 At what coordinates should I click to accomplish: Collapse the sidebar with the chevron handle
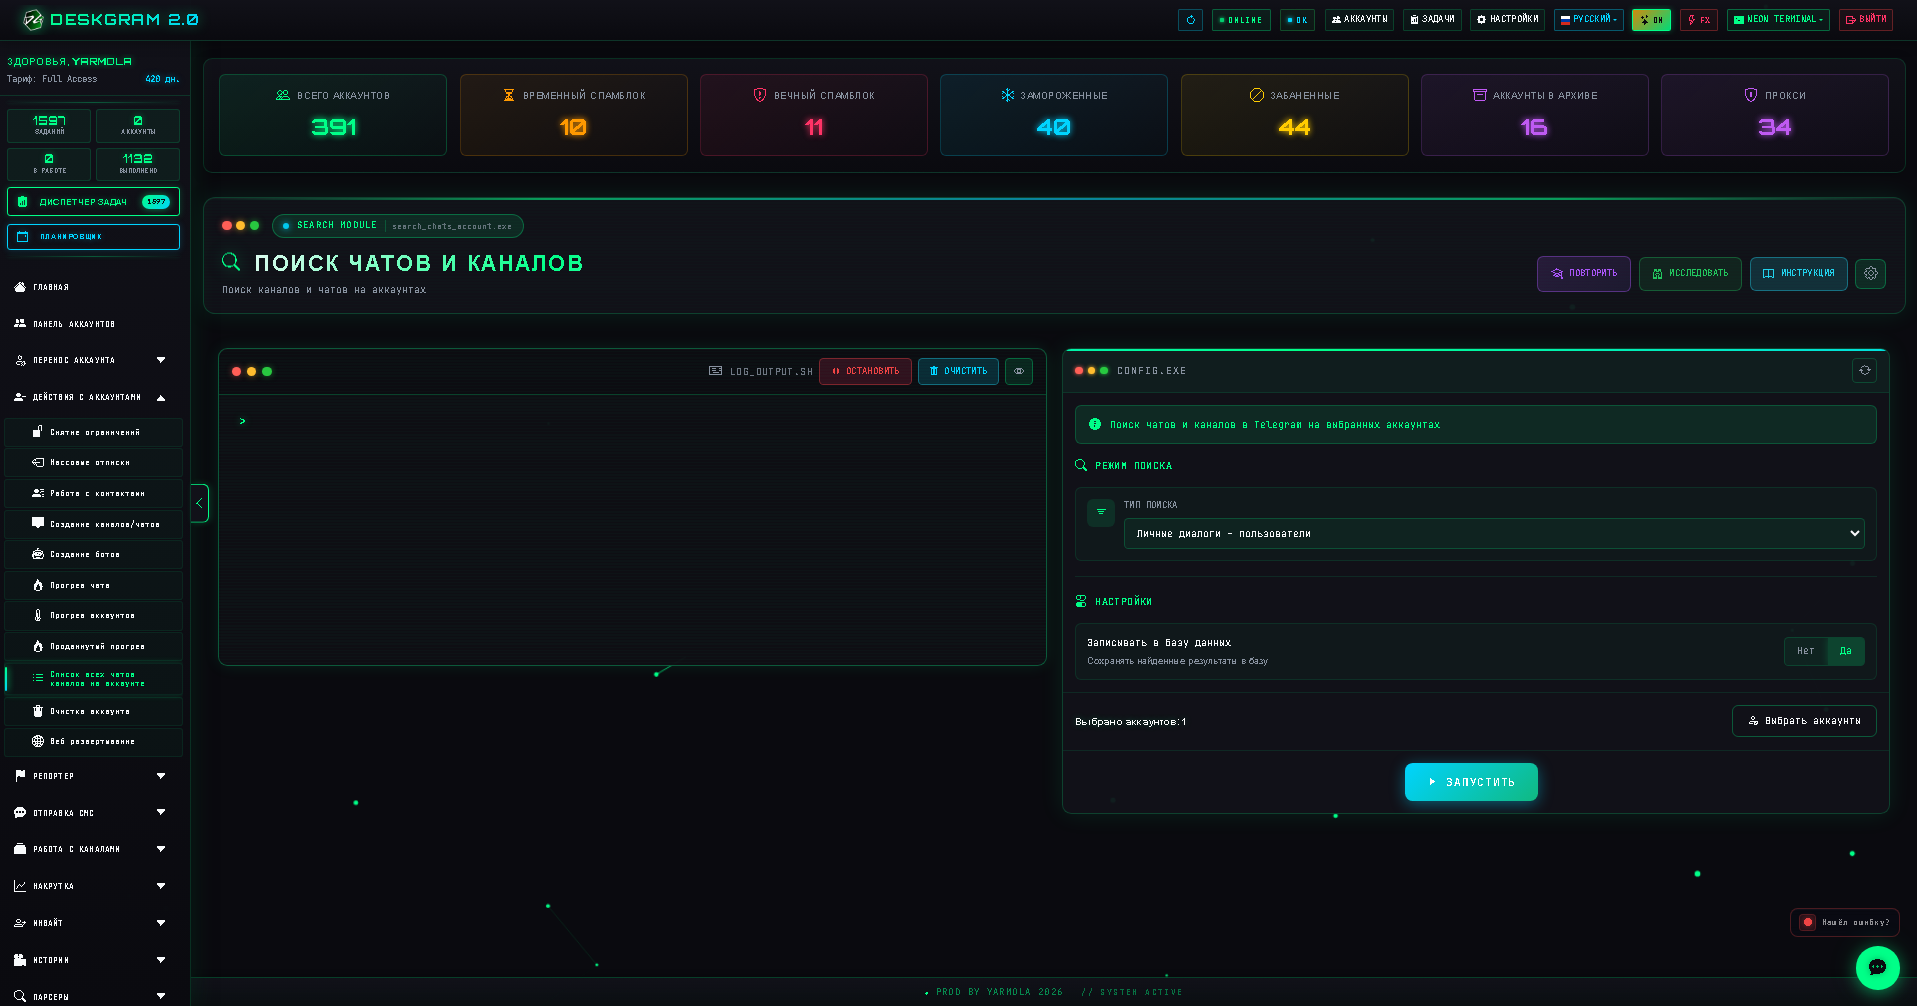[199, 503]
